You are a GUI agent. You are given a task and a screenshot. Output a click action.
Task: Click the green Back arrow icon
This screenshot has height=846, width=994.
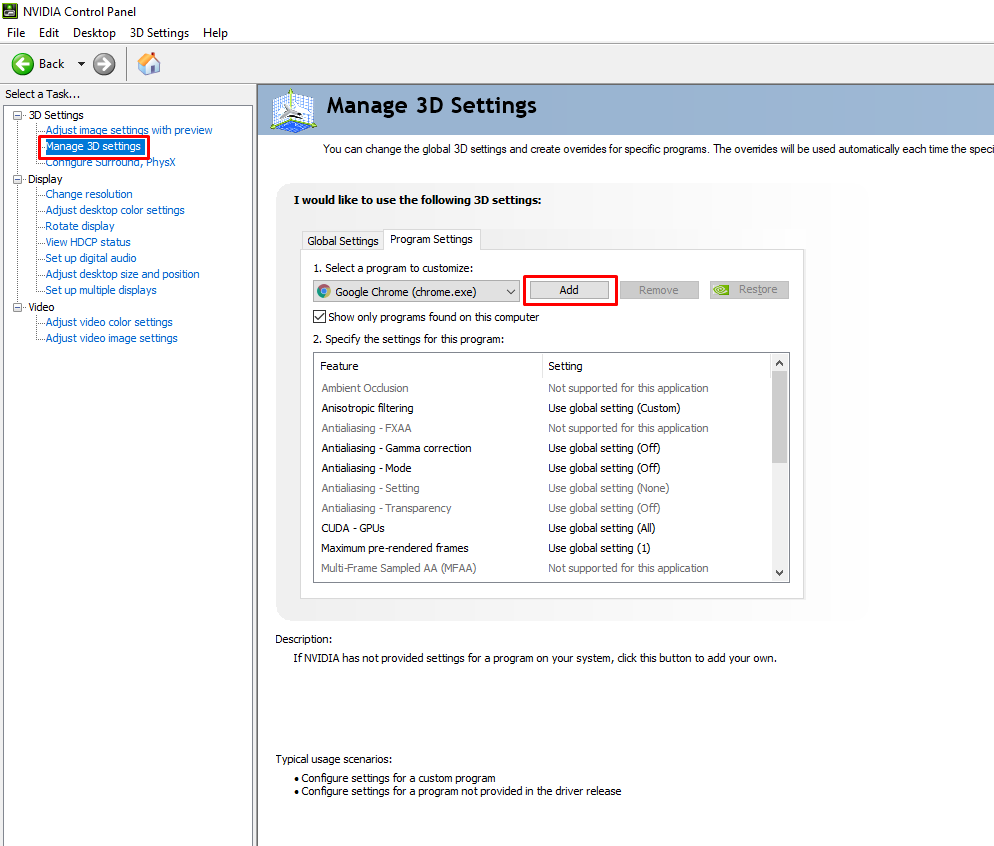tap(23, 64)
